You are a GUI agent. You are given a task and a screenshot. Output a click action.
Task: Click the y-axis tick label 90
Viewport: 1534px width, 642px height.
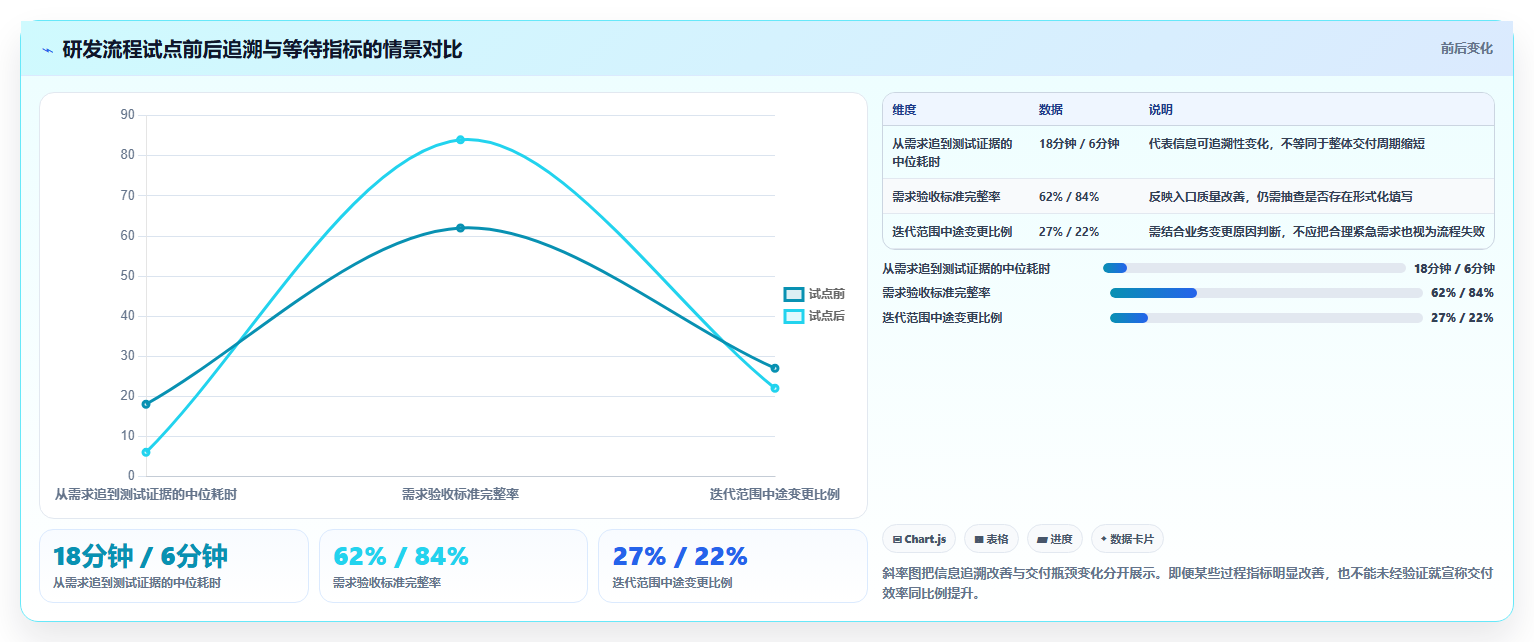tap(127, 115)
